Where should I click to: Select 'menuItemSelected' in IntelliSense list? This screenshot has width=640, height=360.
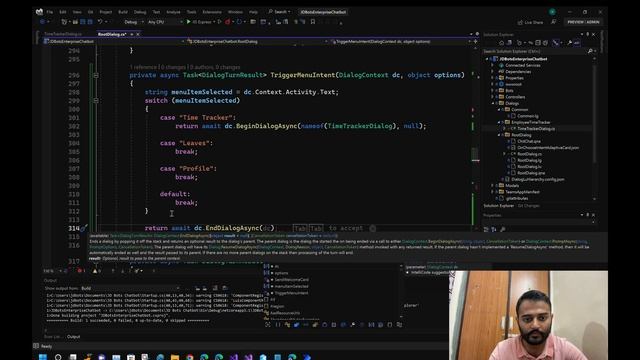click(291, 287)
